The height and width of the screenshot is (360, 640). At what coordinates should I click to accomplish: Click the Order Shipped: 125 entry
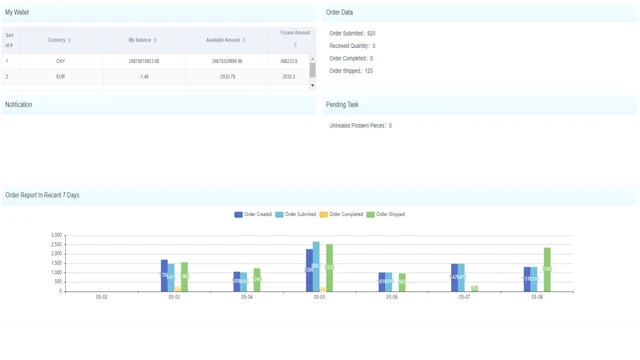351,71
